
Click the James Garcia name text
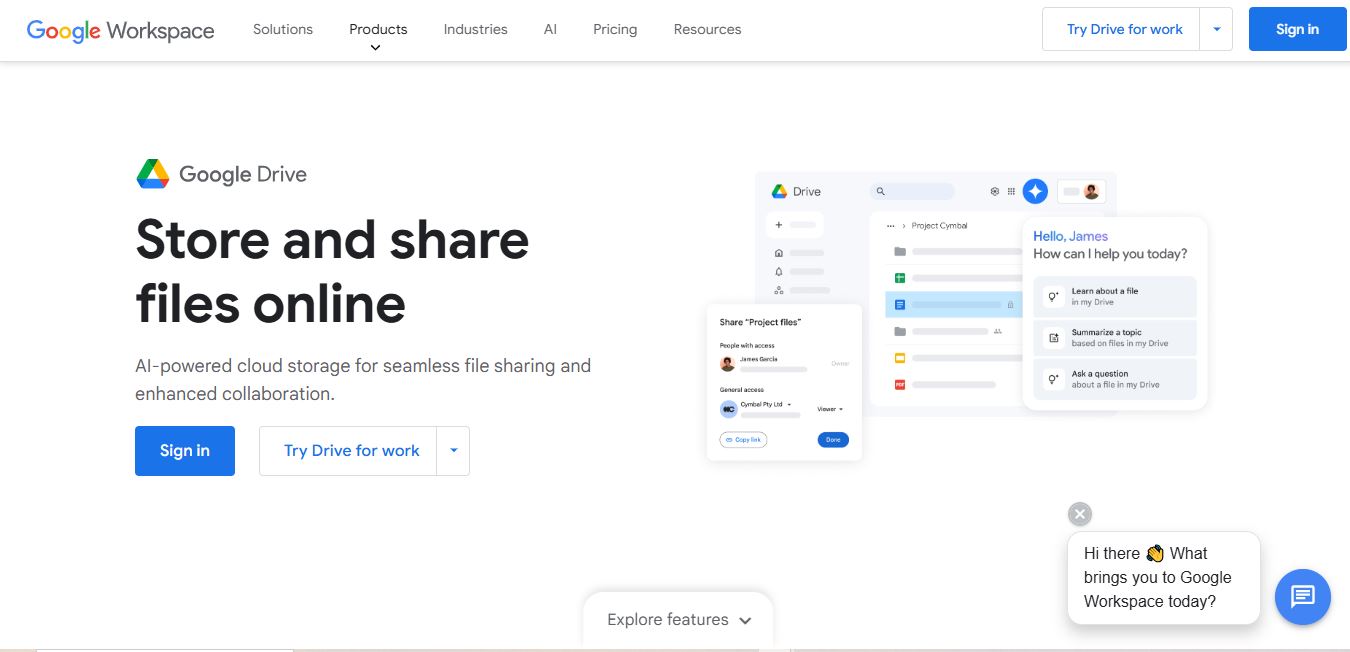pos(759,358)
